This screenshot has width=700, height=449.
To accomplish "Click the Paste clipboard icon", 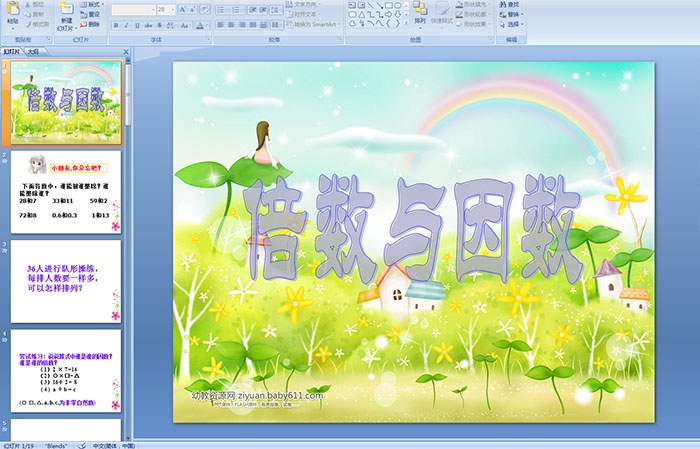I will pyautogui.click(x=13, y=9).
